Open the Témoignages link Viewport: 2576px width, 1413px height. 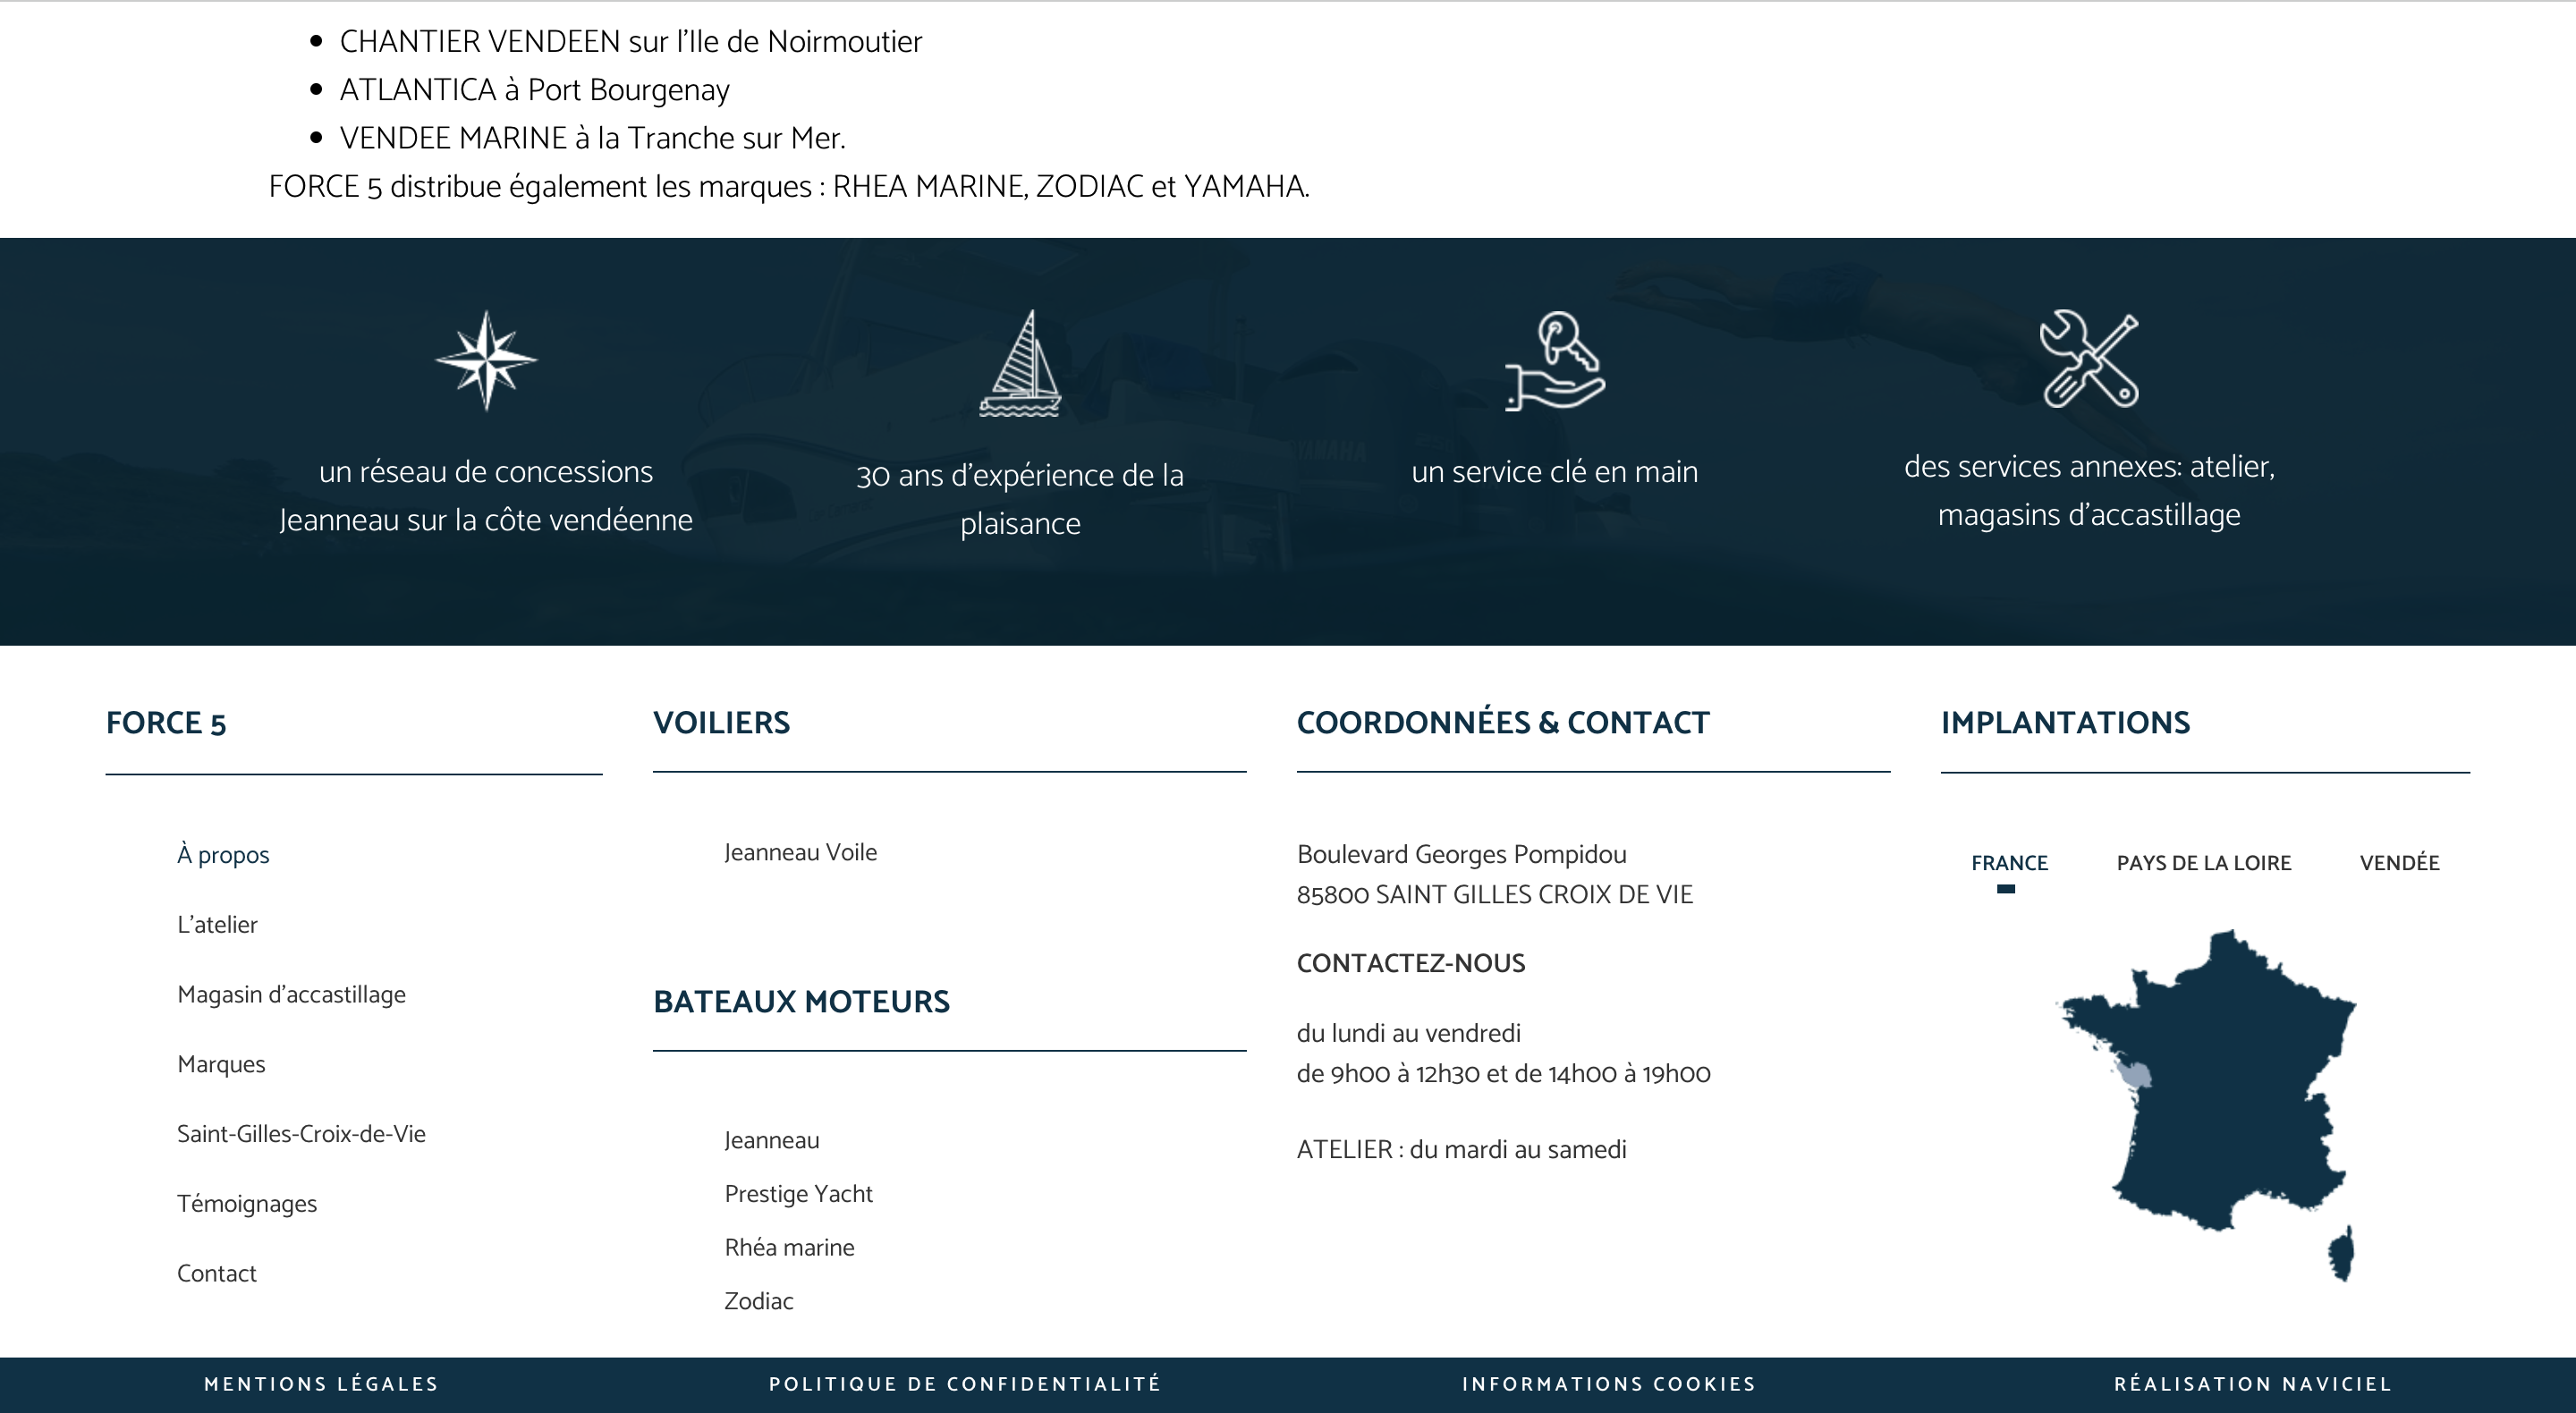coord(247,1204)
